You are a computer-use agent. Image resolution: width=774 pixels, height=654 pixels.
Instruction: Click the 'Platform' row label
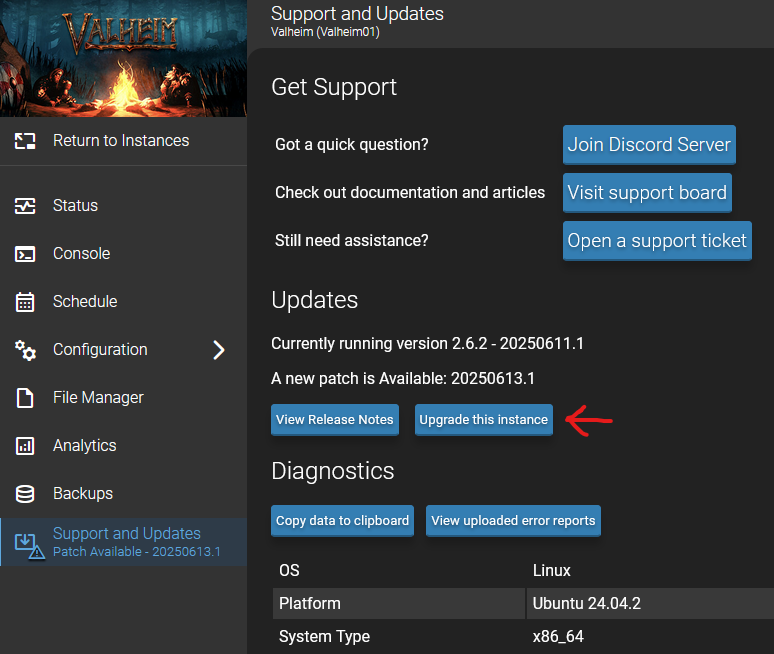point(310,603)
